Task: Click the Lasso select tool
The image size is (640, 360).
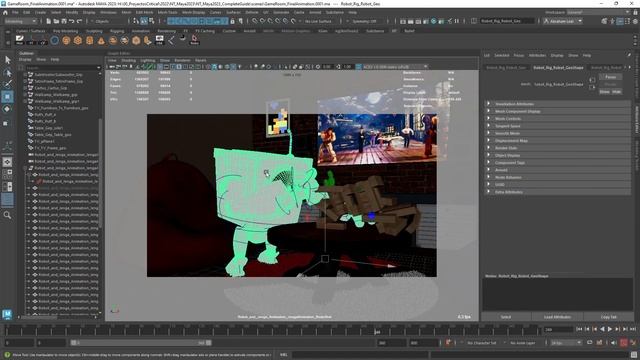Action: [x=7, y=73]
